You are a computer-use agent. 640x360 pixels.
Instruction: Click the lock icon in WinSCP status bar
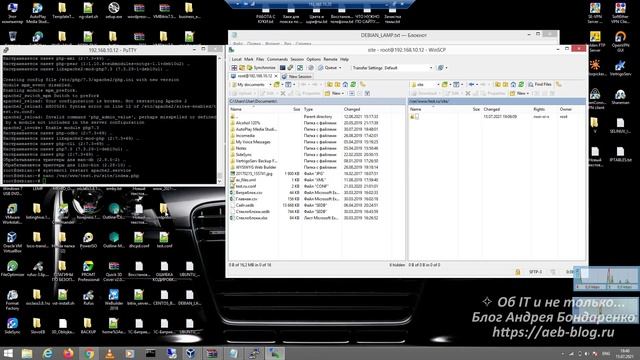[518, 272]
